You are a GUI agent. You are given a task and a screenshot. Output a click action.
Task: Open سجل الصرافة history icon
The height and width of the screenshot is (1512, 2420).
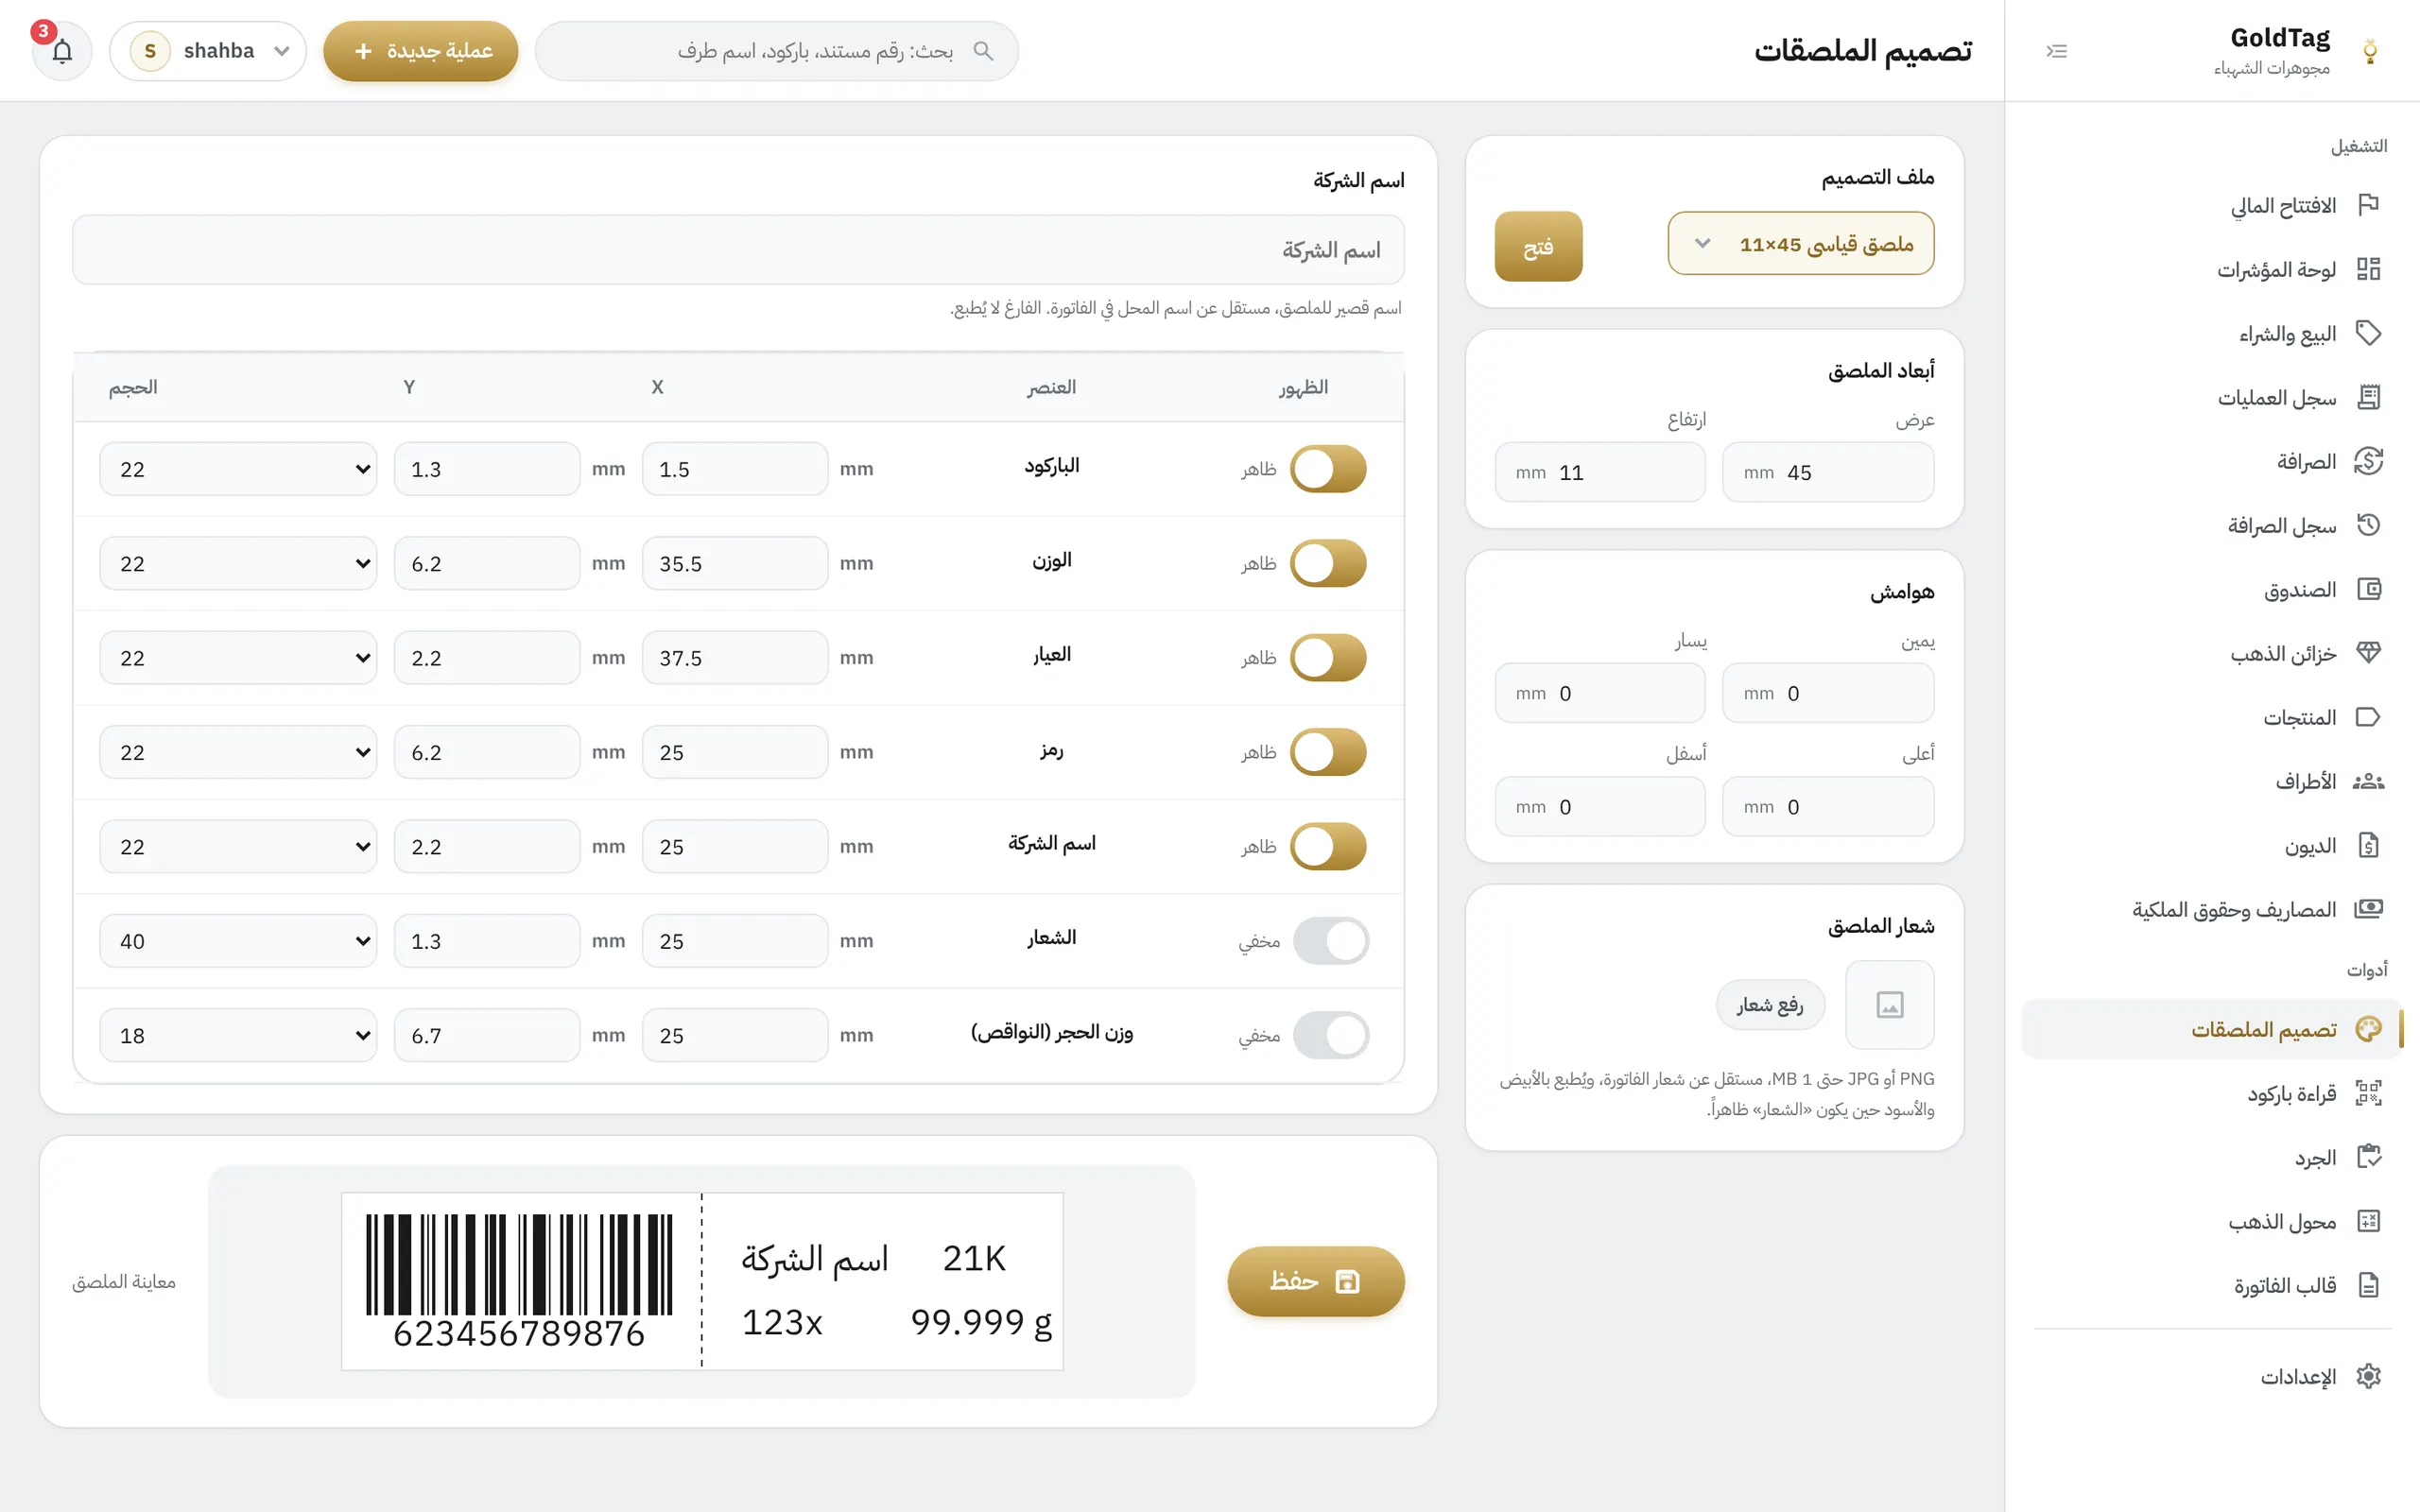pos(2367,525)
